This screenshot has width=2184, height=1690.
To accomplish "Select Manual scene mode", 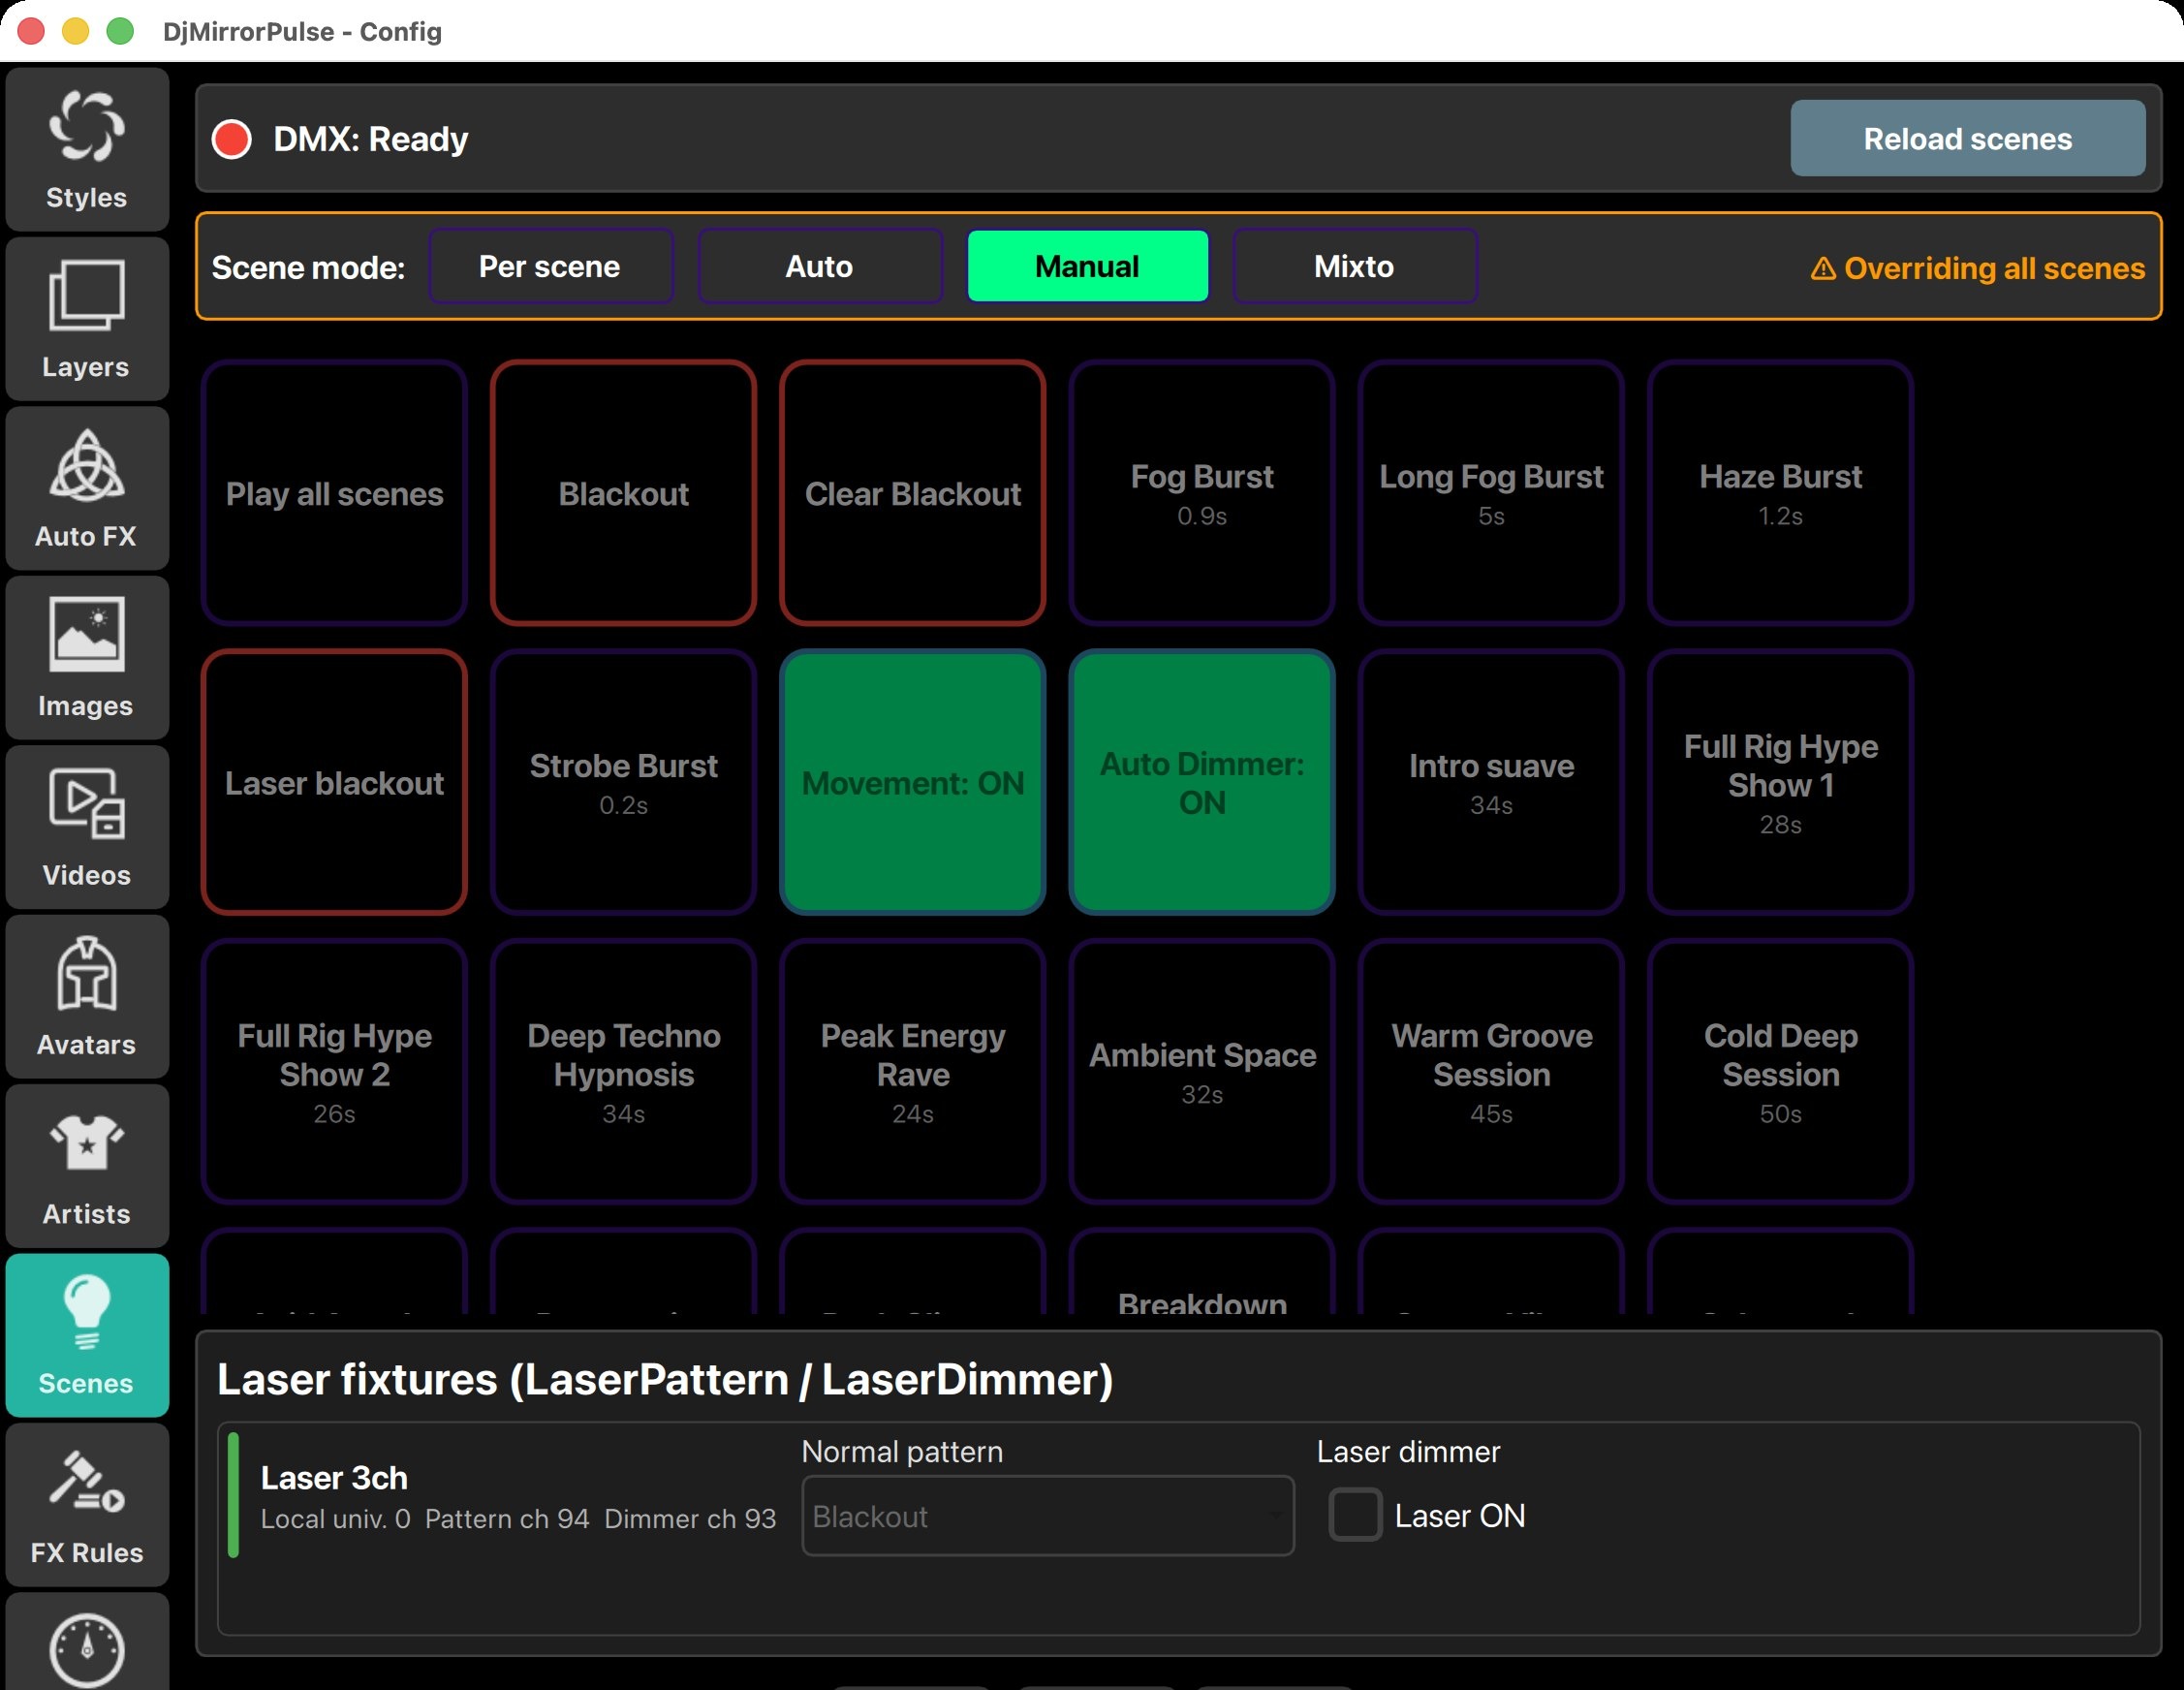I will [x=1087, y=266].
